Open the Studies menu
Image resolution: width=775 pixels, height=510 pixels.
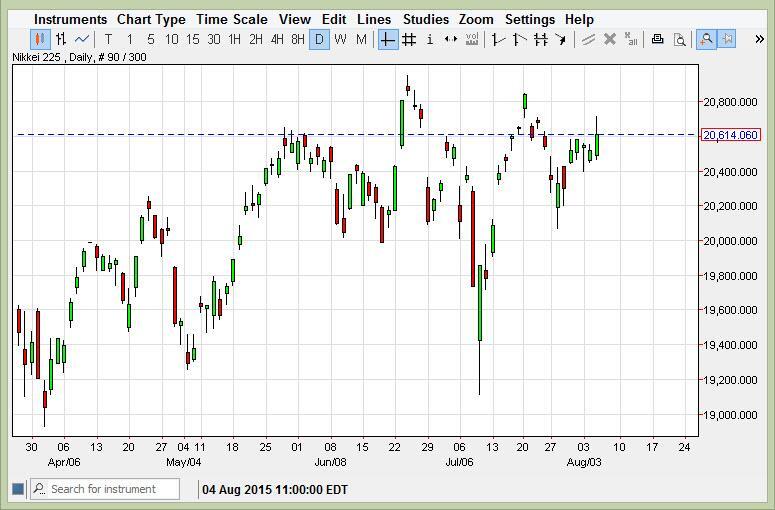[x=425, y=19]
